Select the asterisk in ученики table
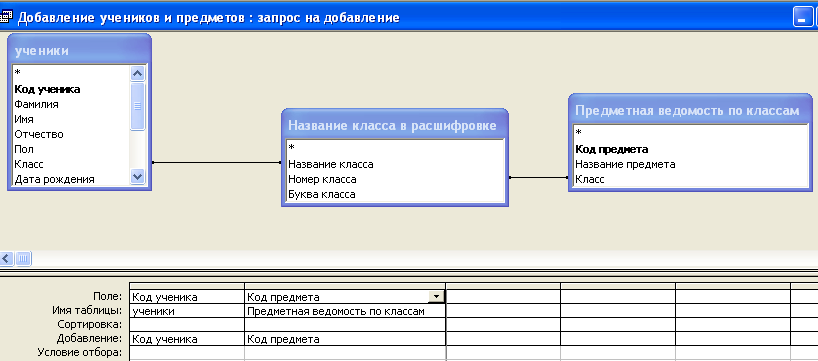The image size is (818, 361). point(18,73)
